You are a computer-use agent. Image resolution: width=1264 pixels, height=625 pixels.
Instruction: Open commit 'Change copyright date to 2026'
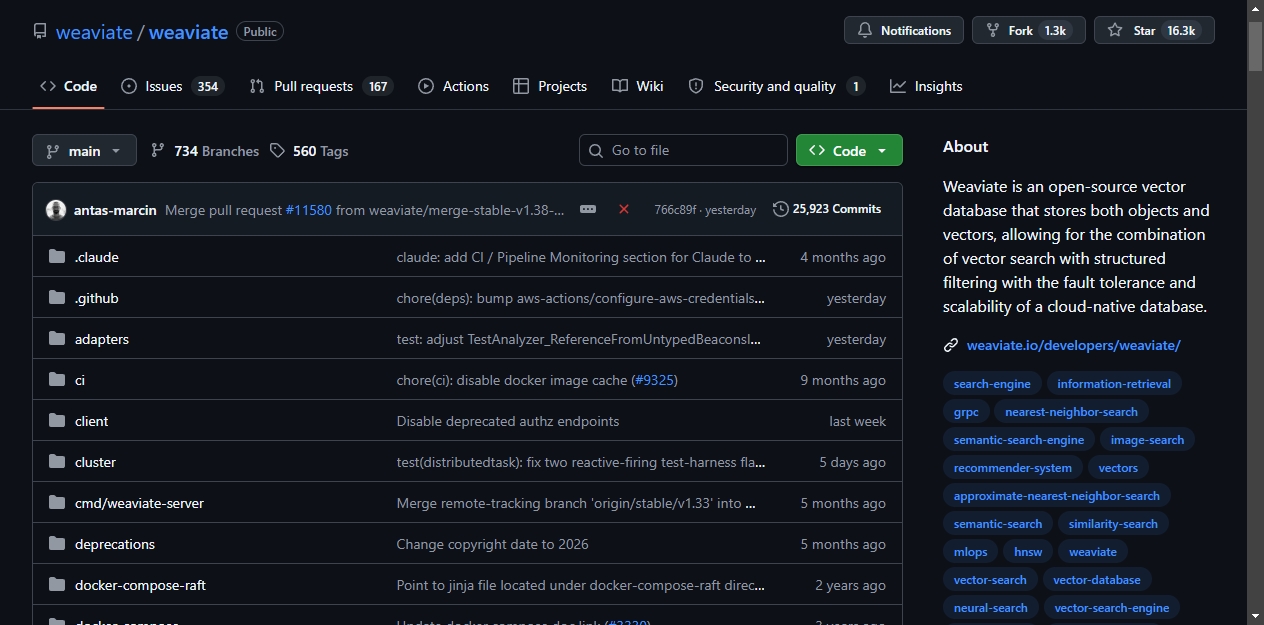pos(493,544)
